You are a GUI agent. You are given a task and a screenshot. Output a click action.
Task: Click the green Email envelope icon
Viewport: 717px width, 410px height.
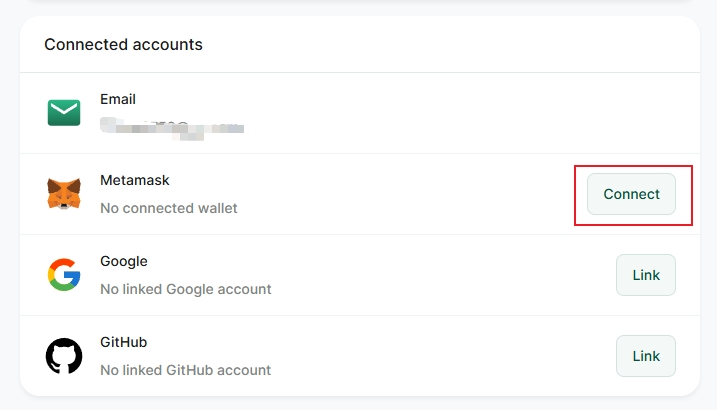coord(64,112)
